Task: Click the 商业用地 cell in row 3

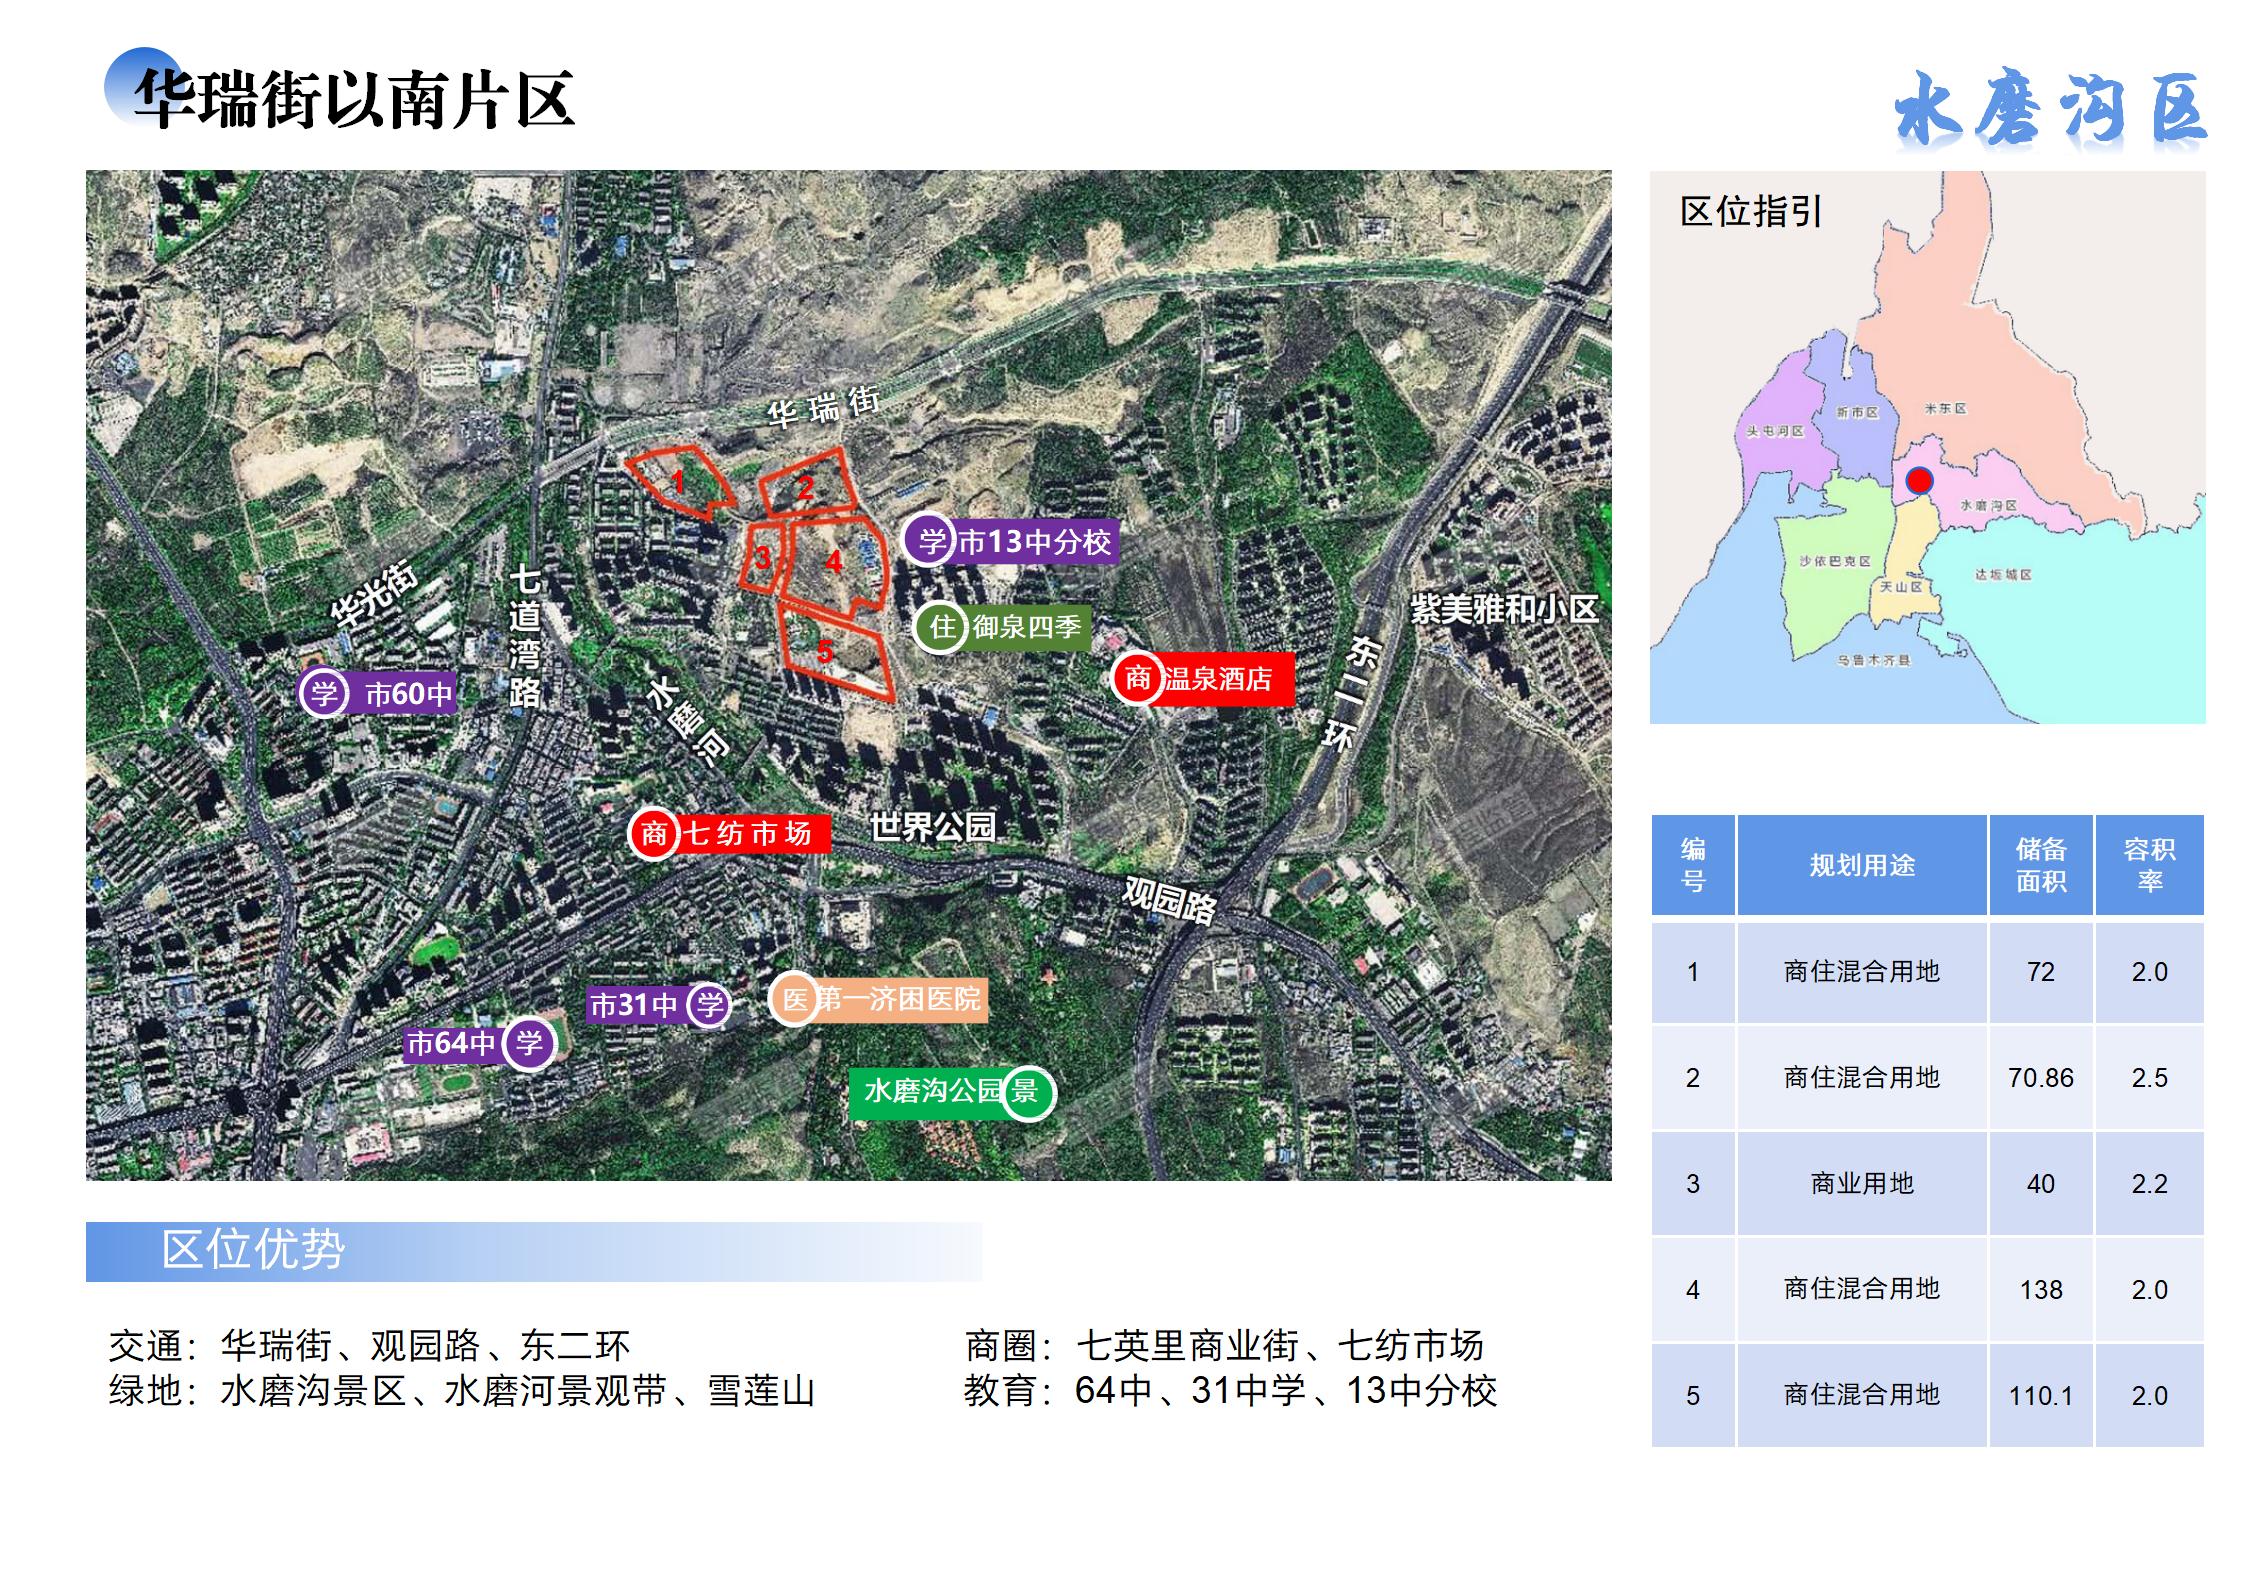Action: click(x=1861, y=1184)
